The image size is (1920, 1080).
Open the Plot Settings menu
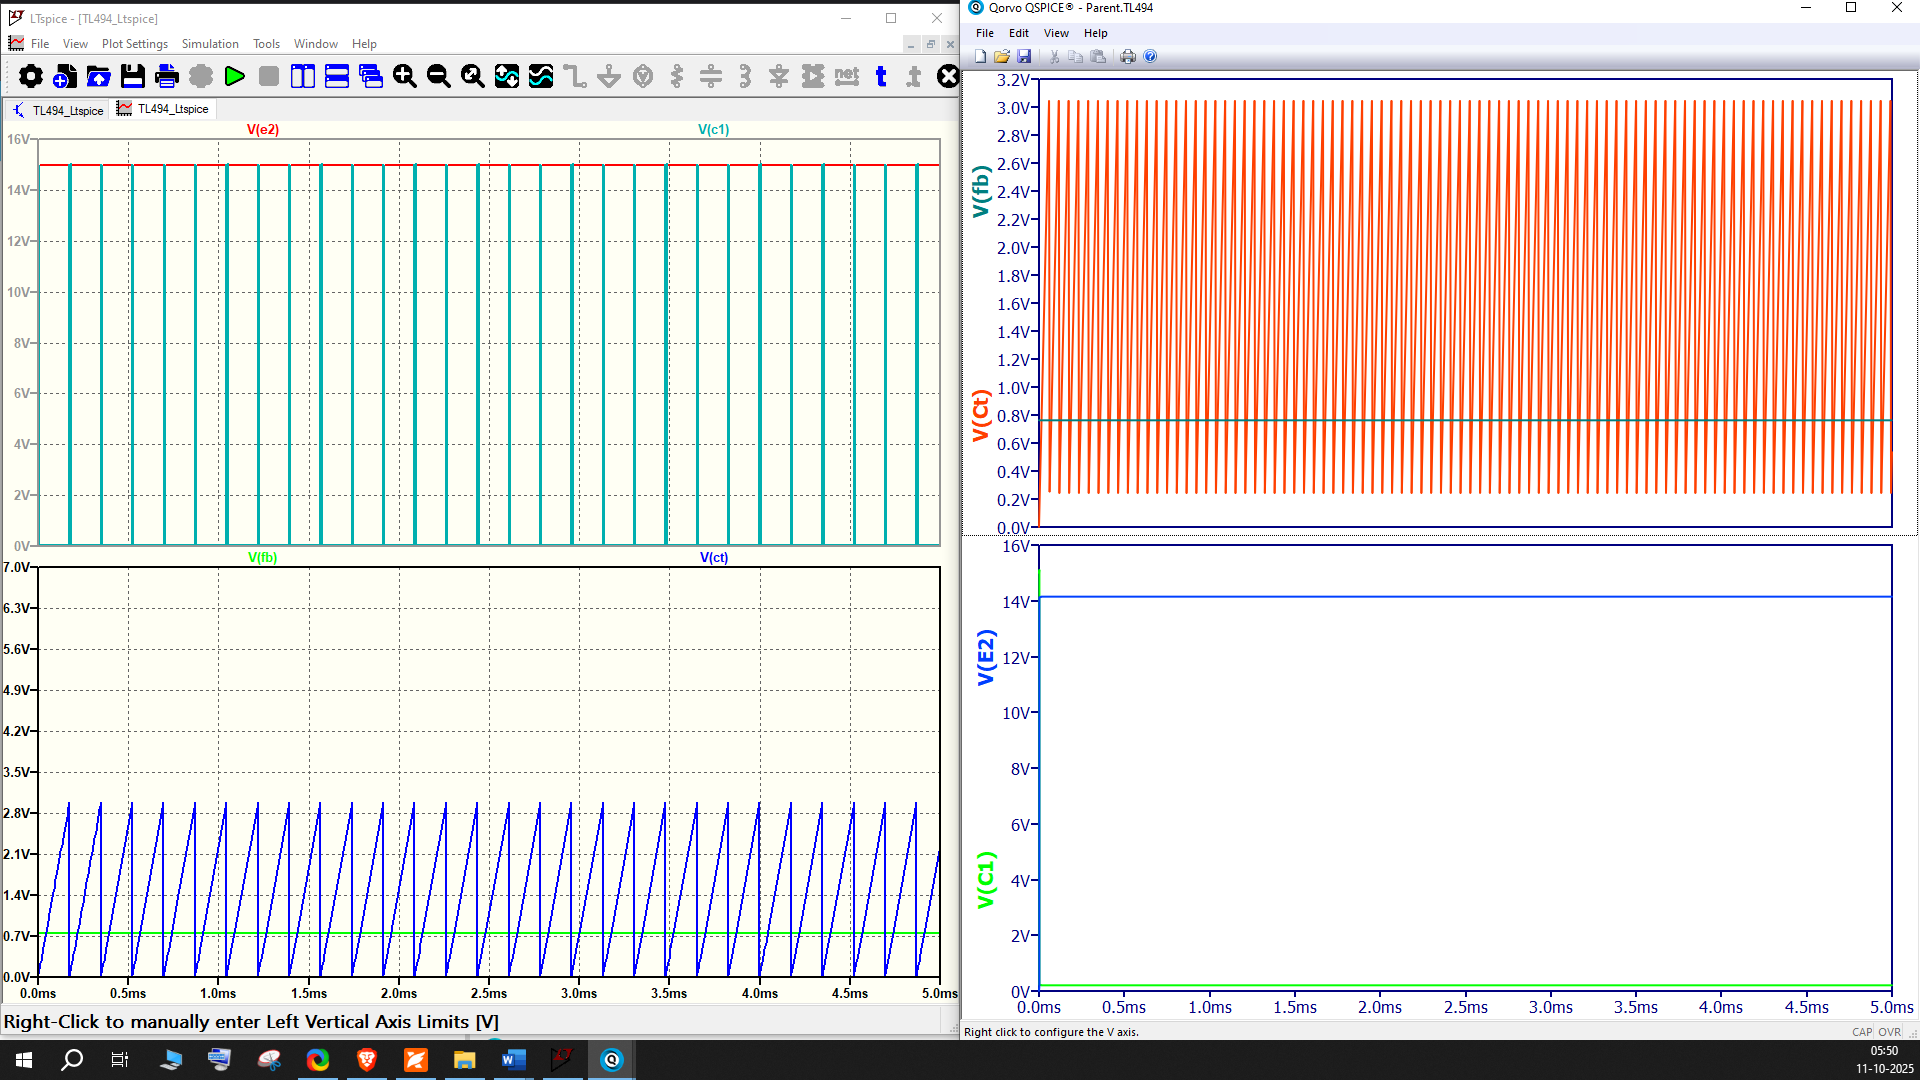pyautogui.click(x=134, y=44)
